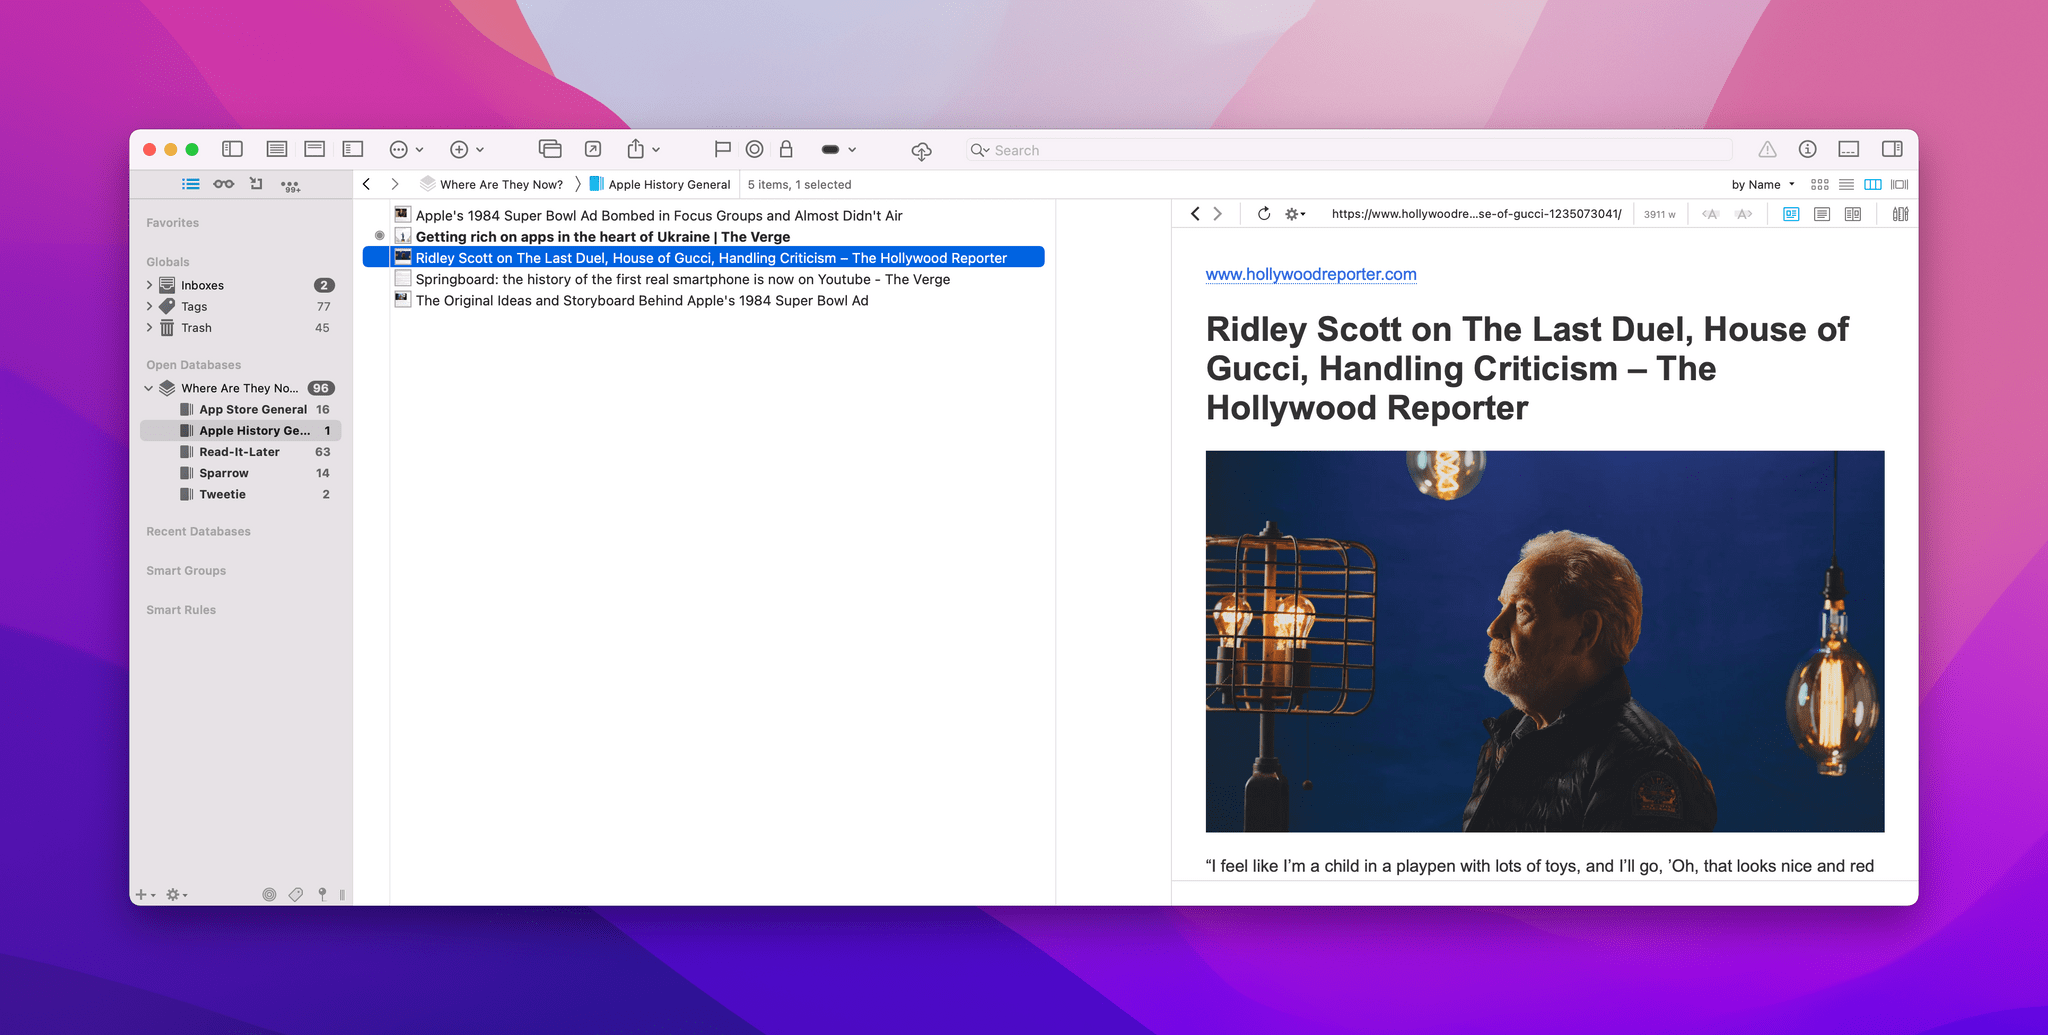Select the Sparrow group

240,473
